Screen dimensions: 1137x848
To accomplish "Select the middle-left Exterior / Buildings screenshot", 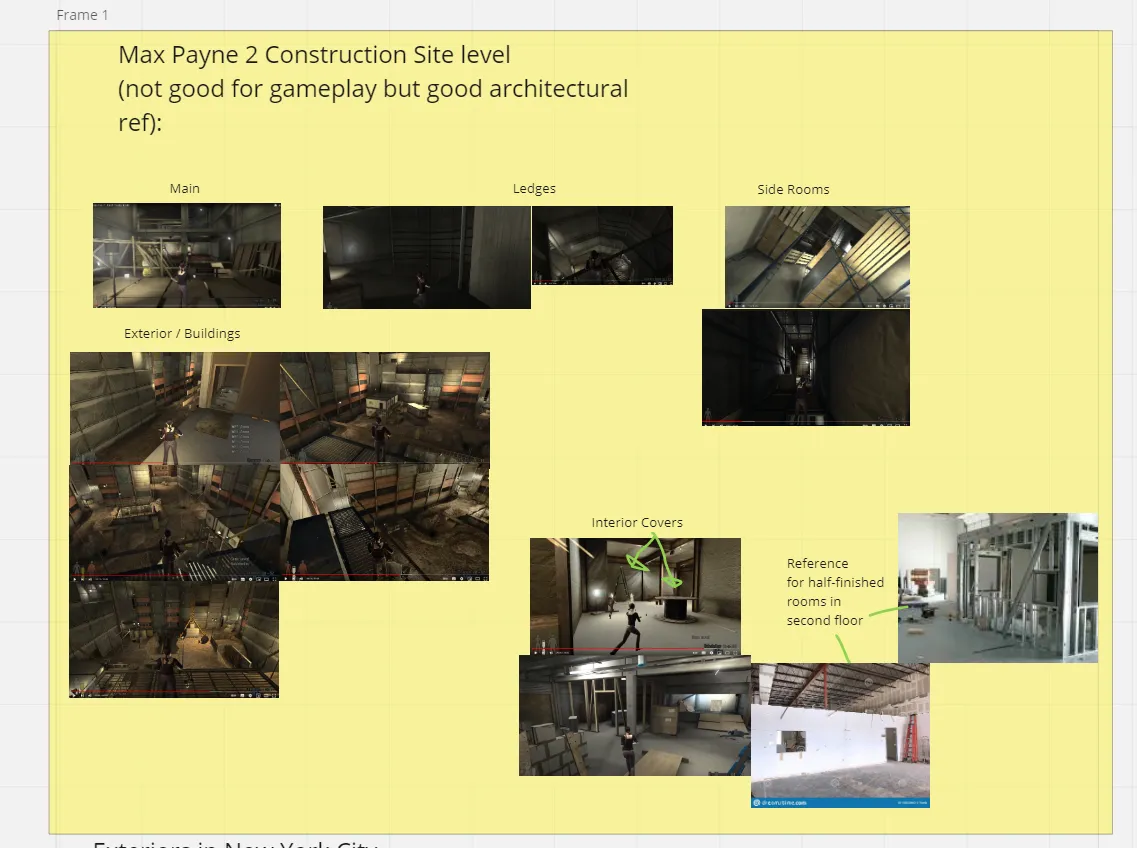I will click(x=175, y=523).
